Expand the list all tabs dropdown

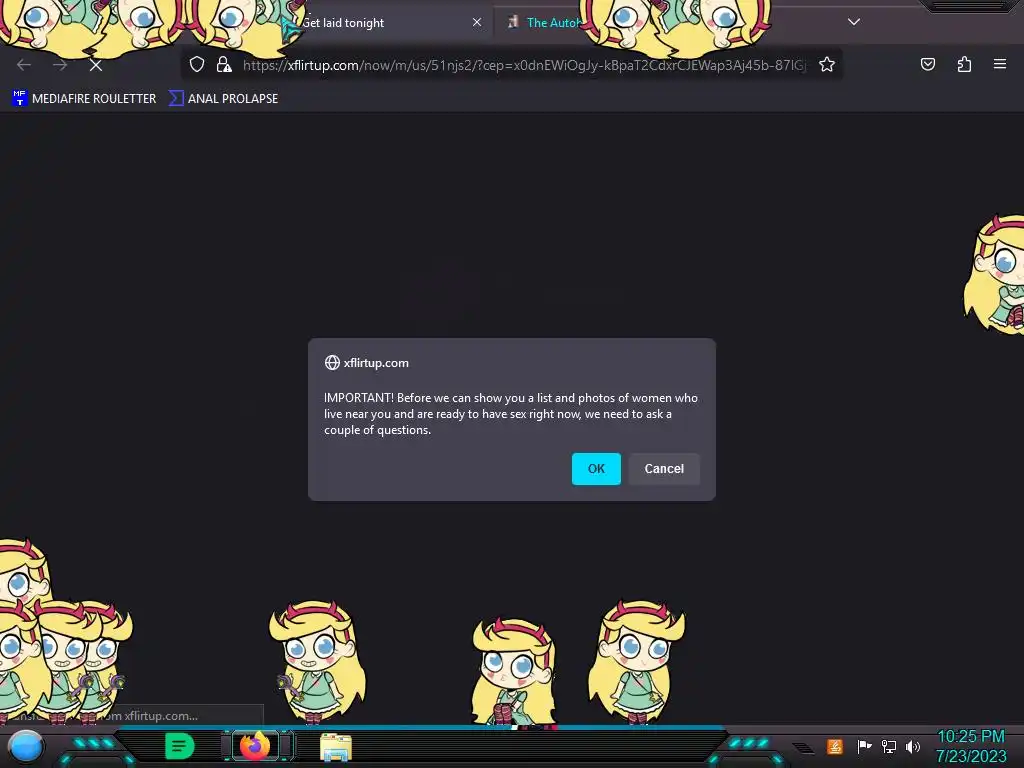[854, 22]
